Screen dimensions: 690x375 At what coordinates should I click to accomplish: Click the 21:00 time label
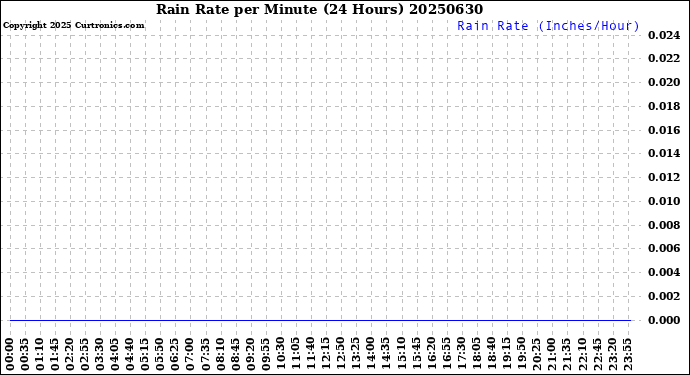pyautogui.click(x=552, y=355)
